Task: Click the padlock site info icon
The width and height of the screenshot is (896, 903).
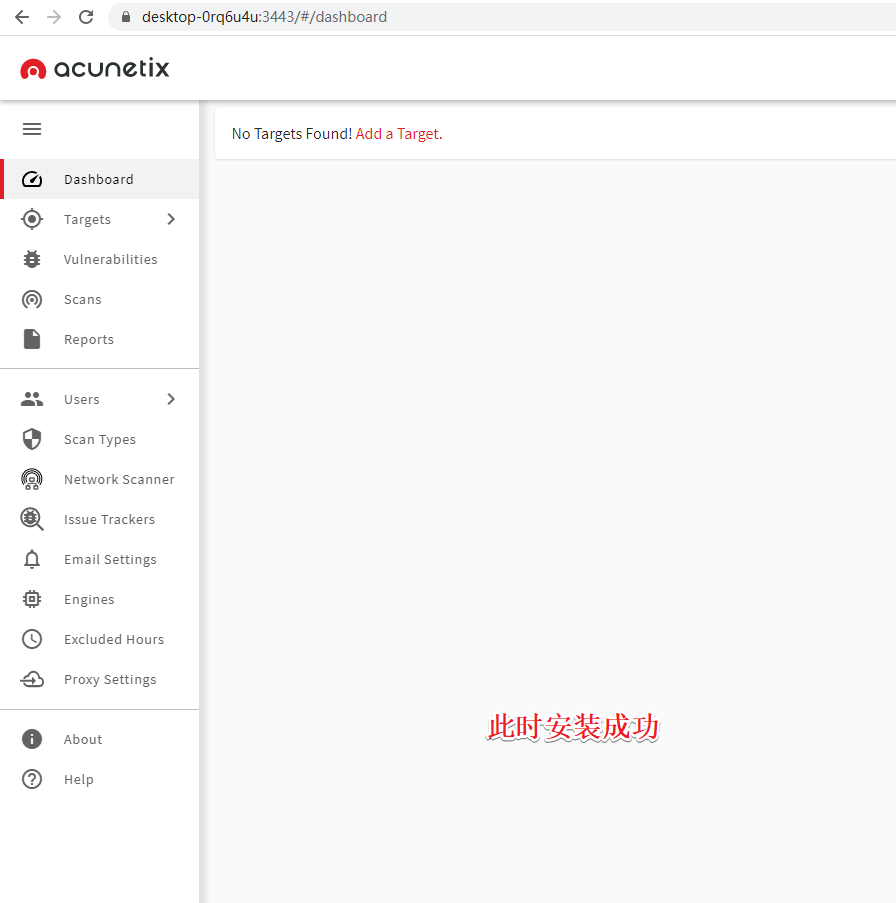Action: click(x=126, y=17)
